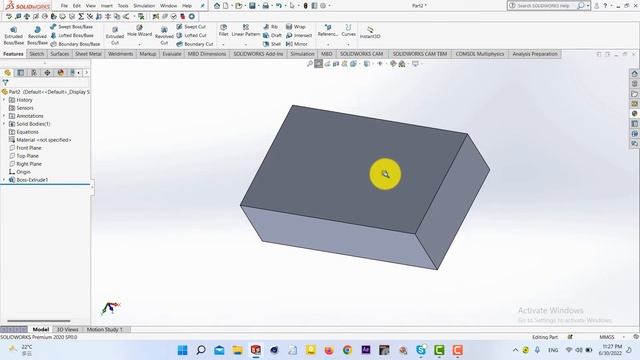
Task: Switch to the Evaluate tab
Action: pyautogui.click(x=171, y=54)
